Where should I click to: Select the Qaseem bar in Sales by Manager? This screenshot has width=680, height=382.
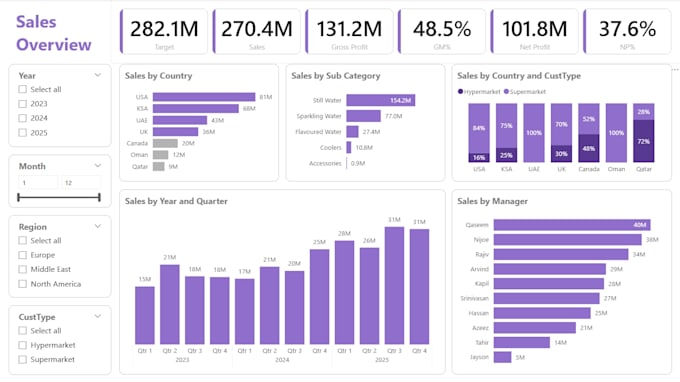(x=572, y=225)
